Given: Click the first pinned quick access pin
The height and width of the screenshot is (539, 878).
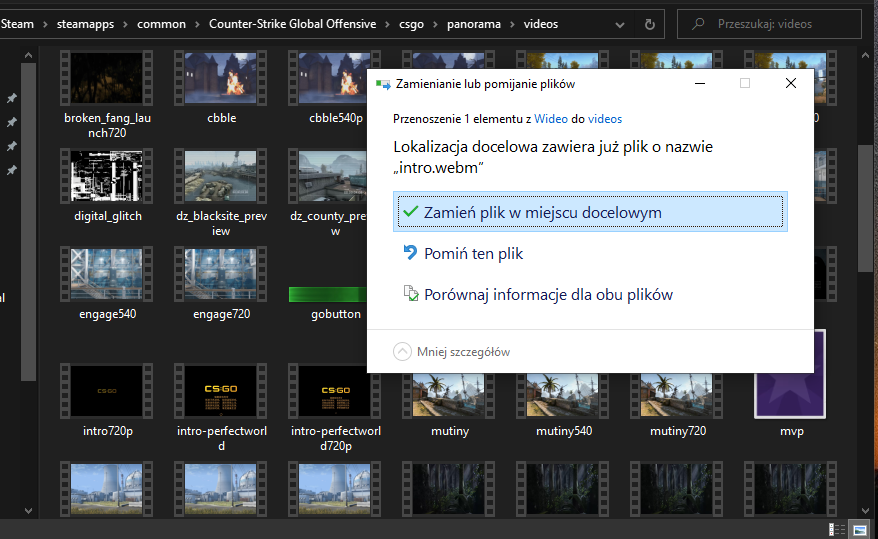Looking at the screenshot, I should pyautogui.click(x=11, y=99).
